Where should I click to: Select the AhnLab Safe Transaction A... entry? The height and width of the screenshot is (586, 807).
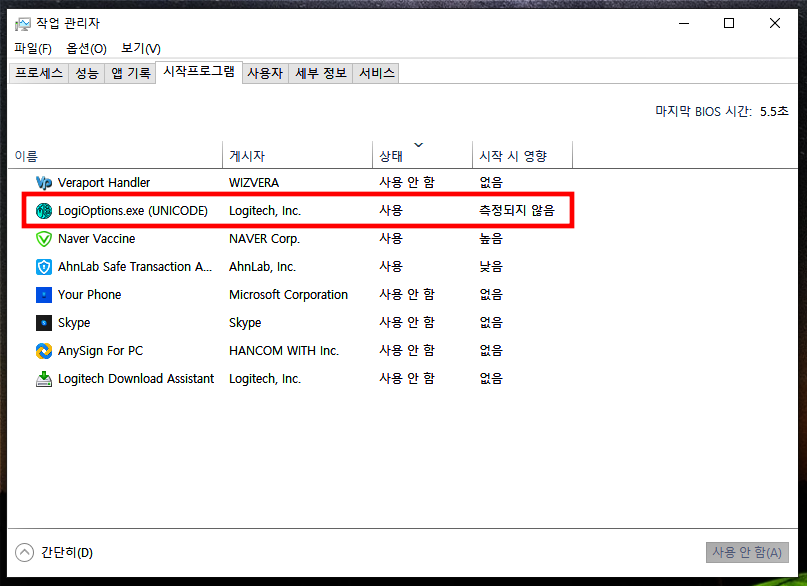click(135, 267)
